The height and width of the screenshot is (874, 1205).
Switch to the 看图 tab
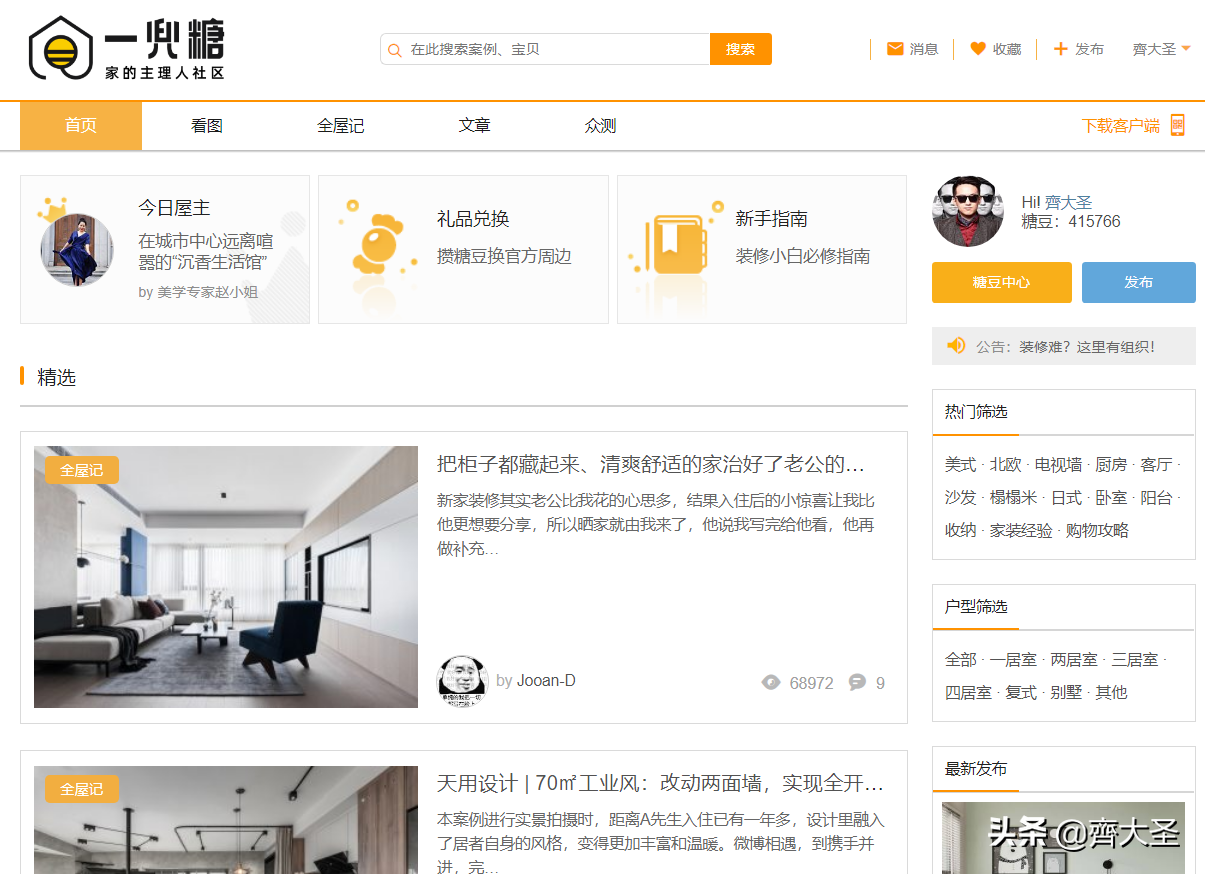[x=207, y=126]
